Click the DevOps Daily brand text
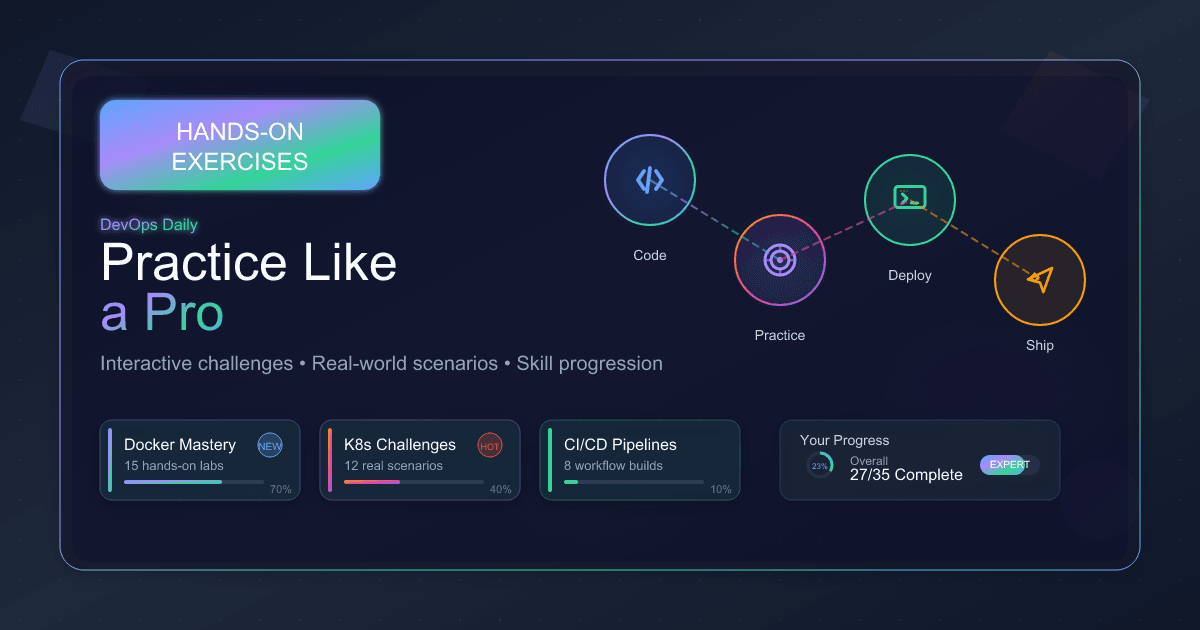Viewport: 1200px width, 630px height. click(149, 225)
